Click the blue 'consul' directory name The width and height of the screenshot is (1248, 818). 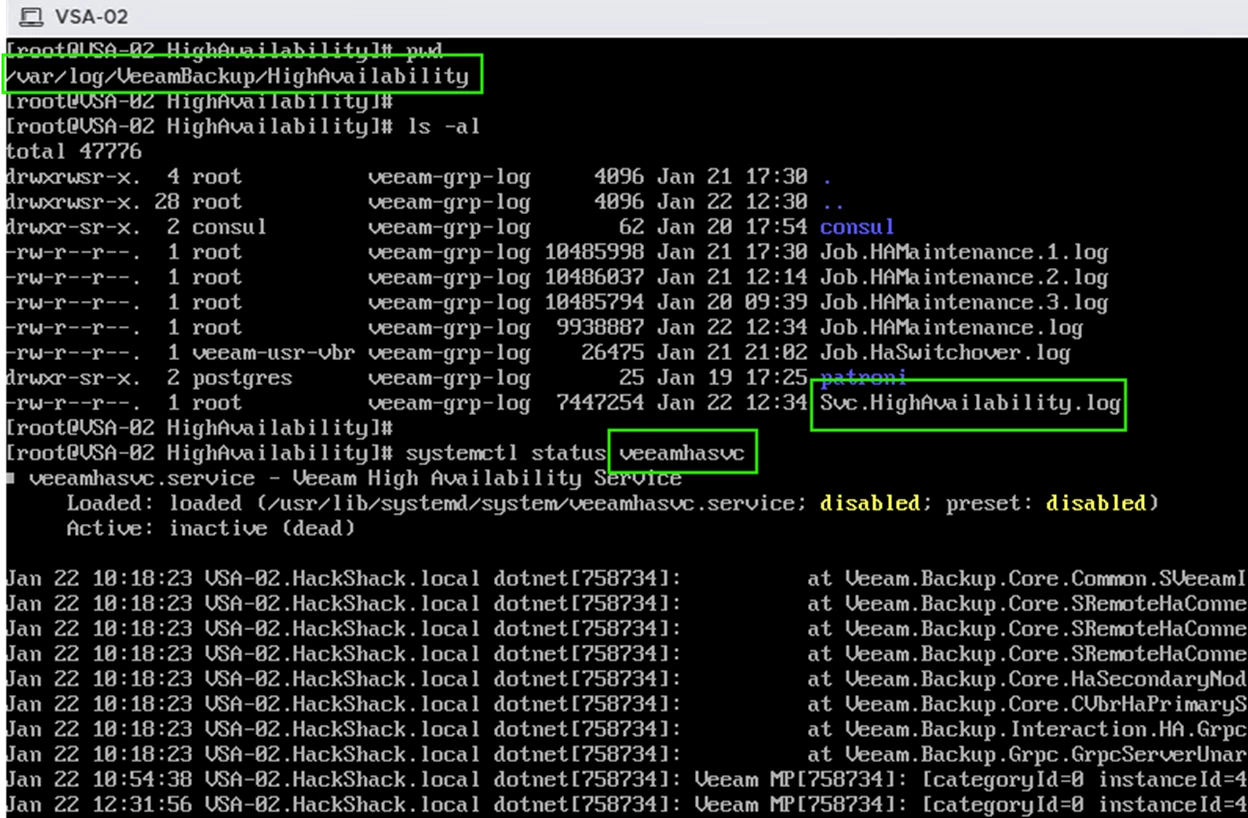tap(857, 227)
